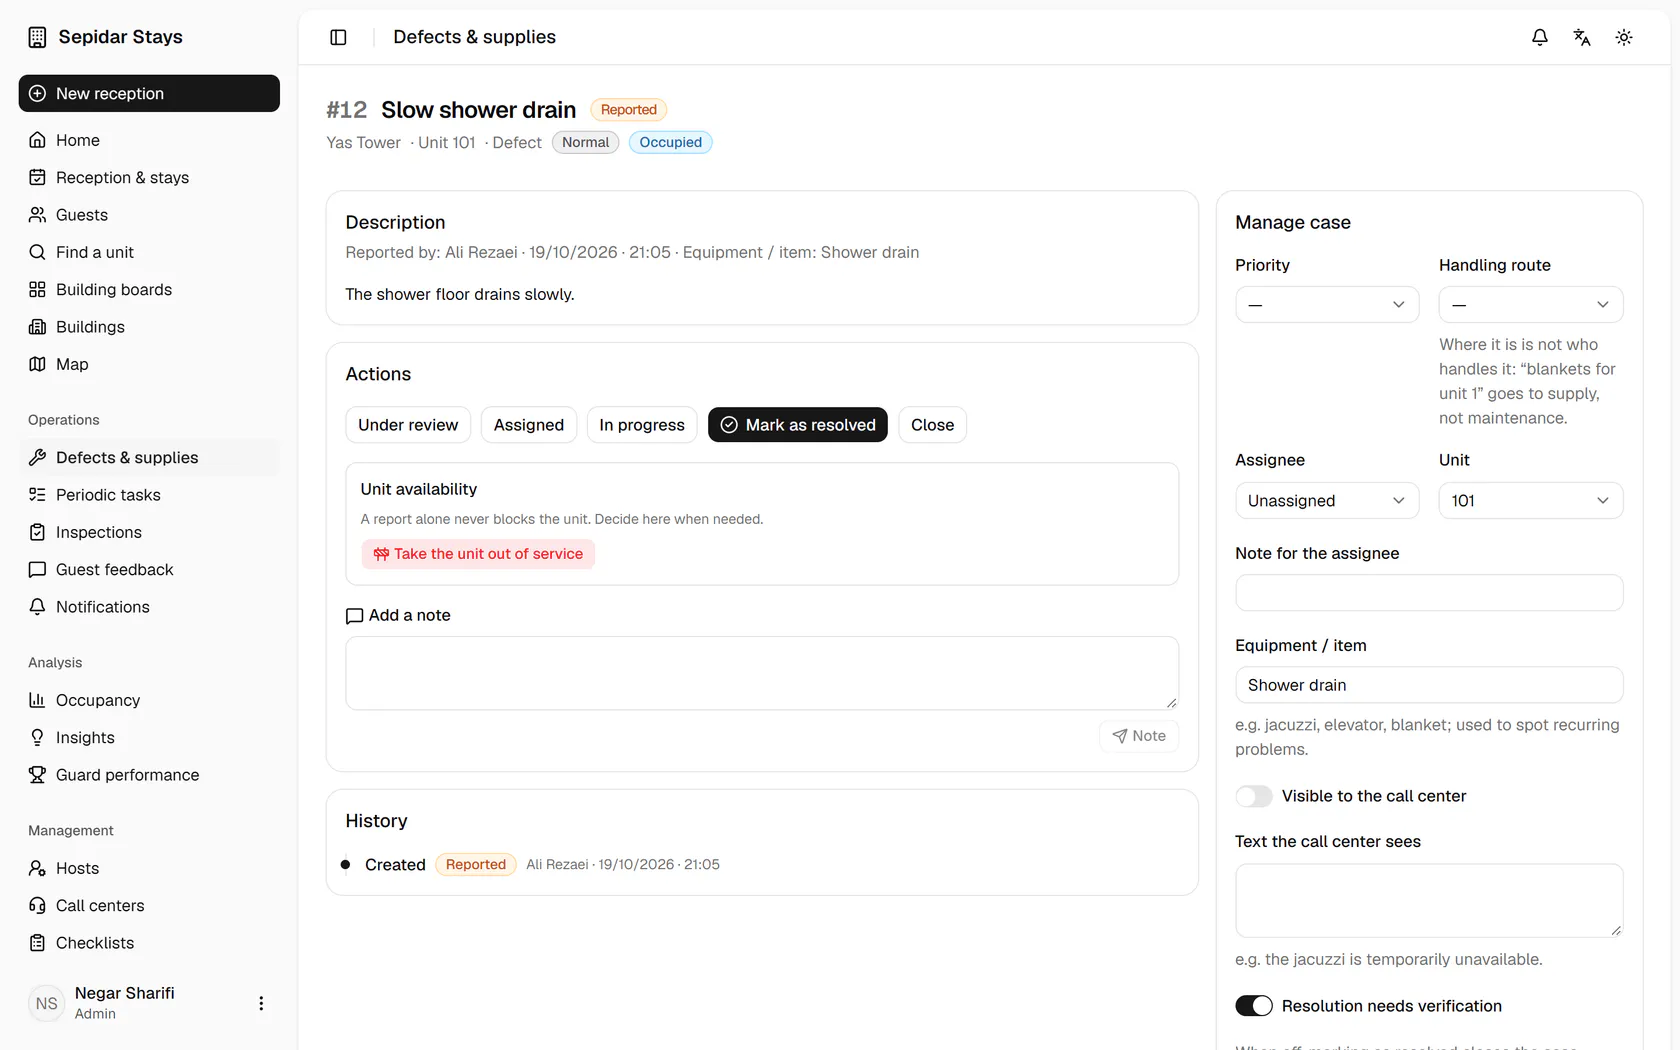This screenshot has height=1050, width=1680.
Task: Open notifications bell in top bar
Action: [x=1540, y=37]
